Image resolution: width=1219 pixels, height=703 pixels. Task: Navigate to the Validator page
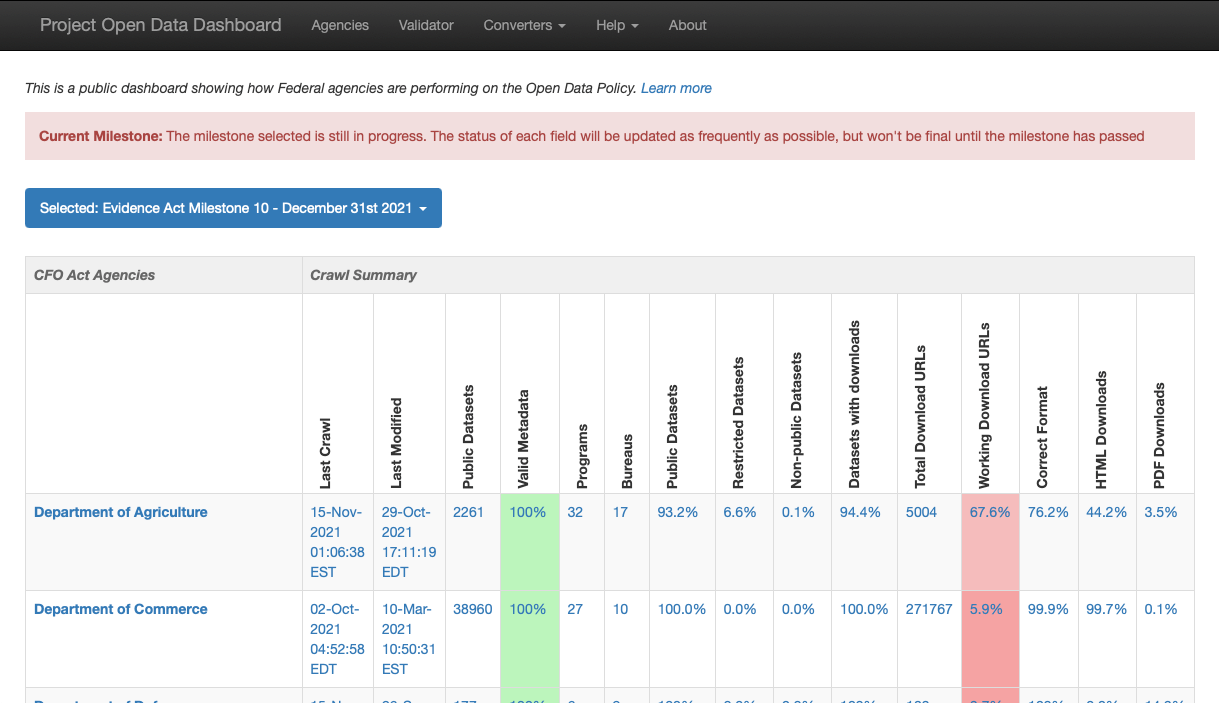point(426,25)
